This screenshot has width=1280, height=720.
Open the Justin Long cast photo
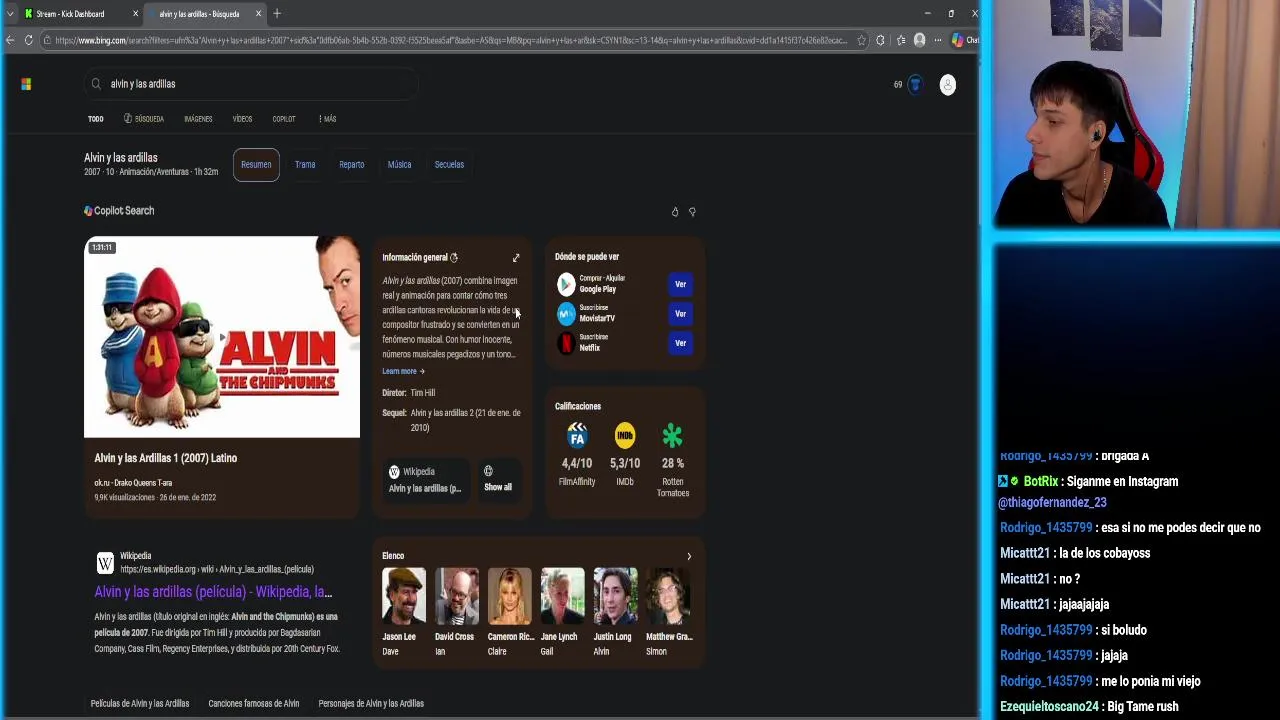[x=615, y=596]
